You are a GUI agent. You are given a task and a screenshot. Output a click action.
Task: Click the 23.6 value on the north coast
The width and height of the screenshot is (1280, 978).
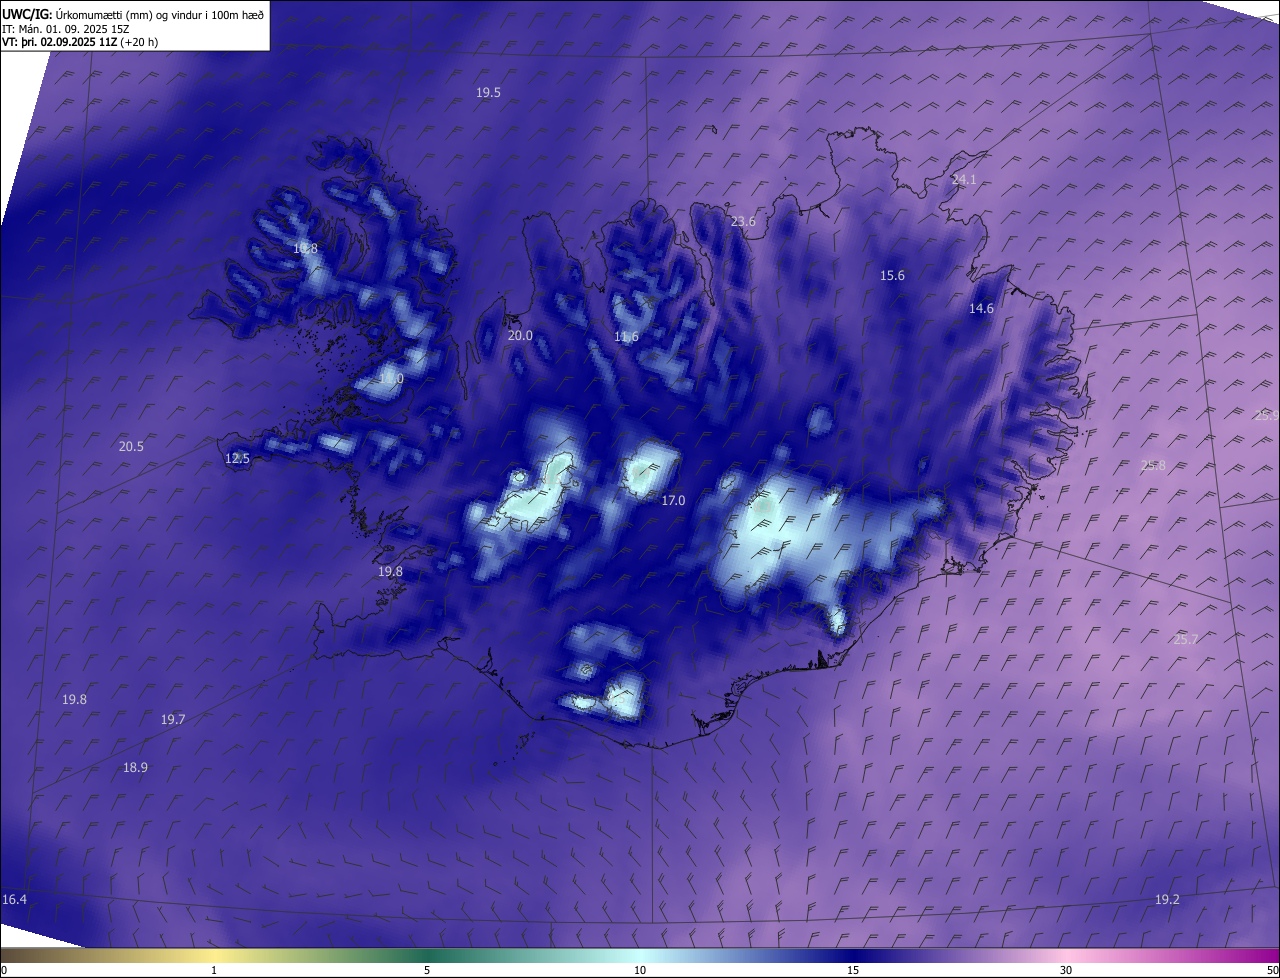(743, 221)
